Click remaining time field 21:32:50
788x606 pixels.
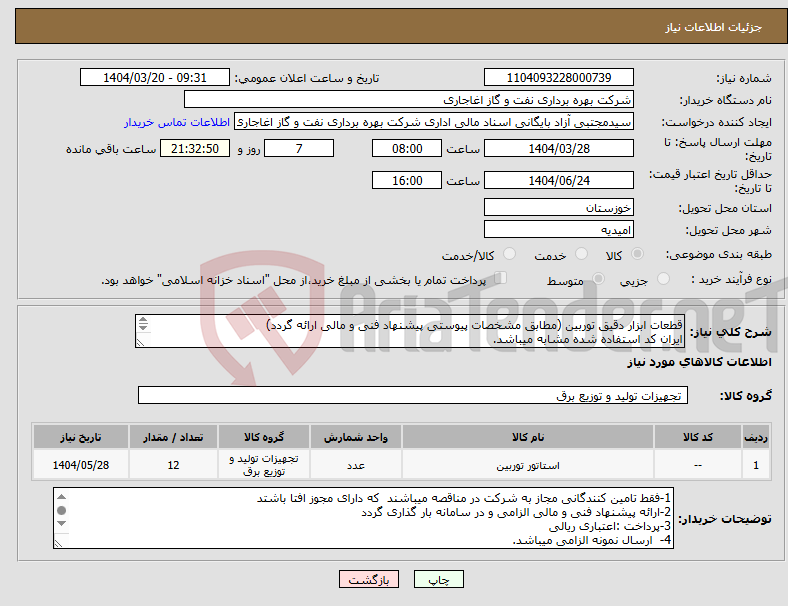tap(195, 148)
